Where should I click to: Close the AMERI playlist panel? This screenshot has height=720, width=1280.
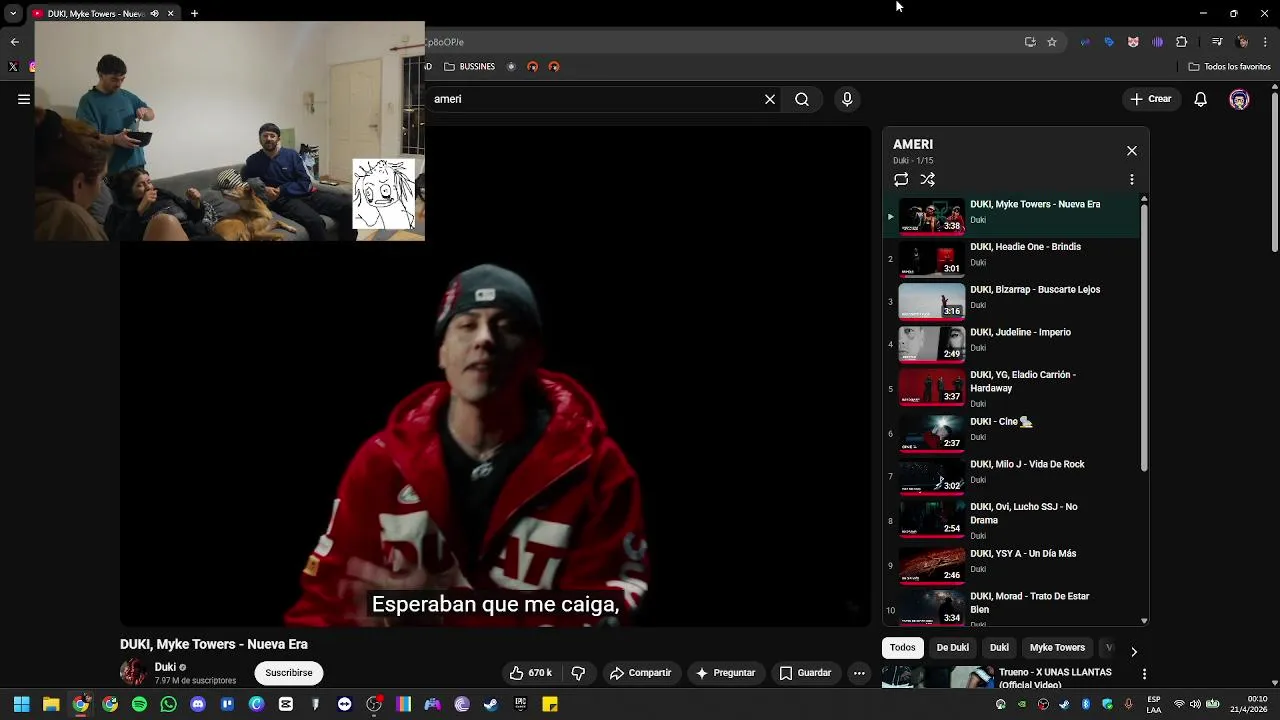click(x=1132, y=151)
